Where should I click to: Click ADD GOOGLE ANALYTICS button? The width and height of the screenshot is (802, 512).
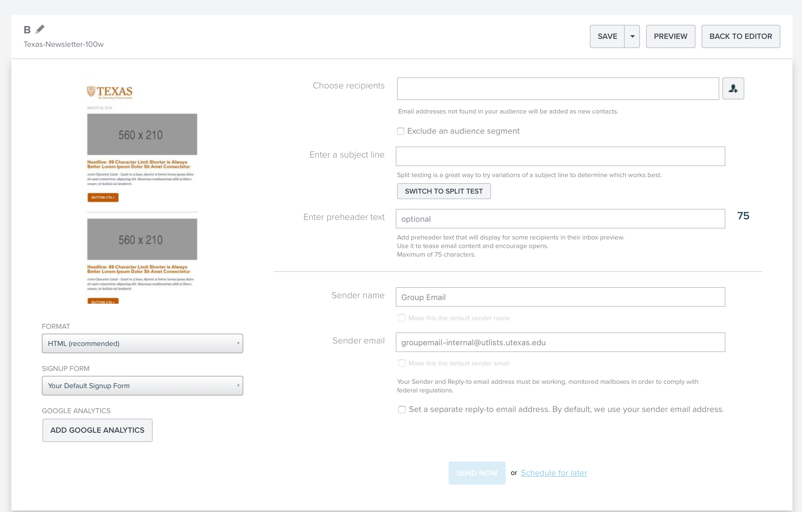pyautogui.click(x=97, y=430)
